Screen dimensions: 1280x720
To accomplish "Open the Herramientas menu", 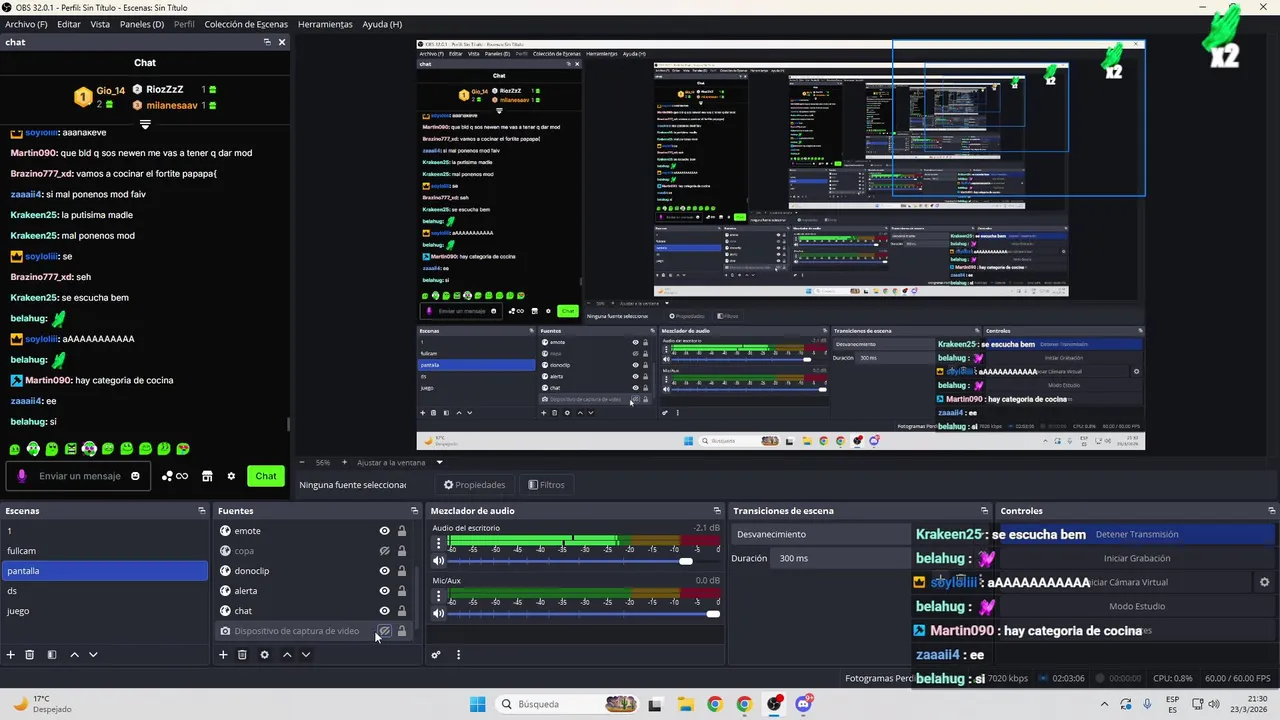I will pos(325,24).
